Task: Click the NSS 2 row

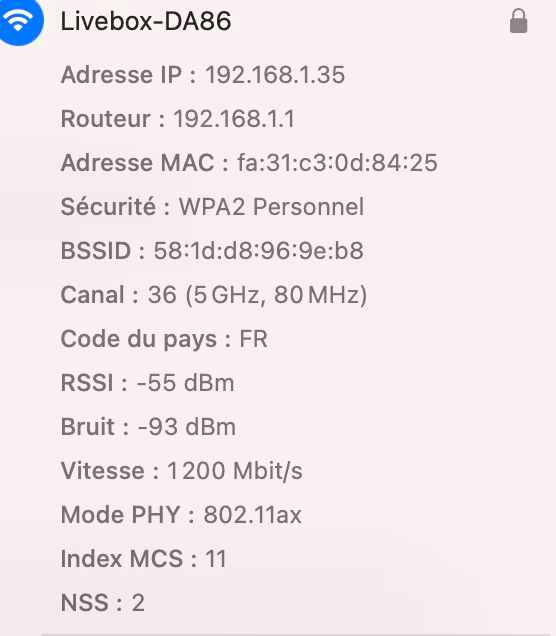Action: tap(103, 603)
